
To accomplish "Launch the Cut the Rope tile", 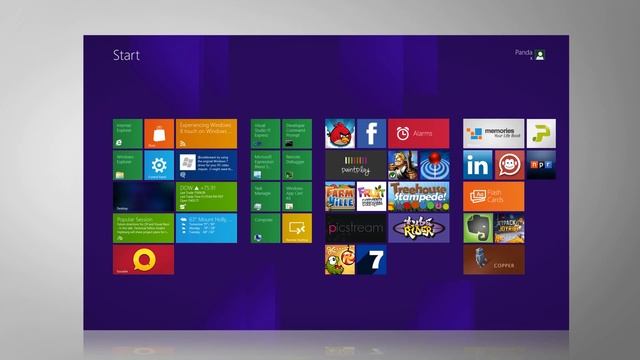I will tap(340, 260).
